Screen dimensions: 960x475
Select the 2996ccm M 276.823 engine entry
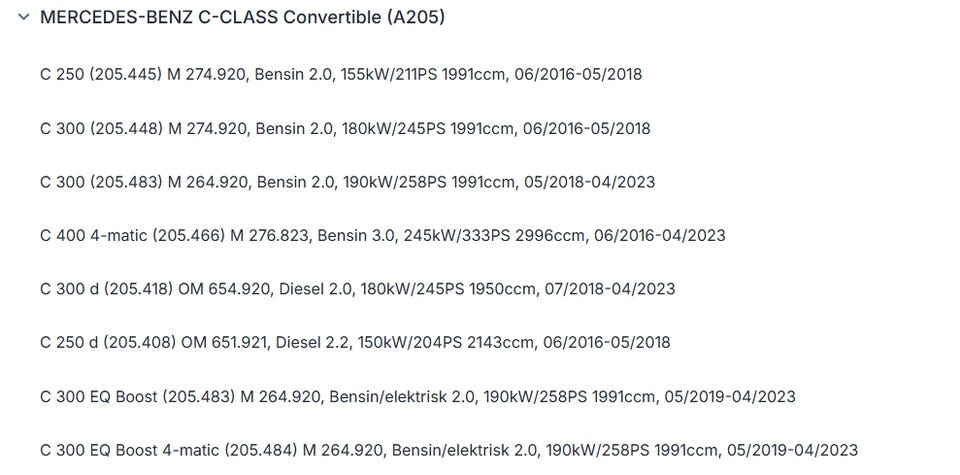point(383,235)
